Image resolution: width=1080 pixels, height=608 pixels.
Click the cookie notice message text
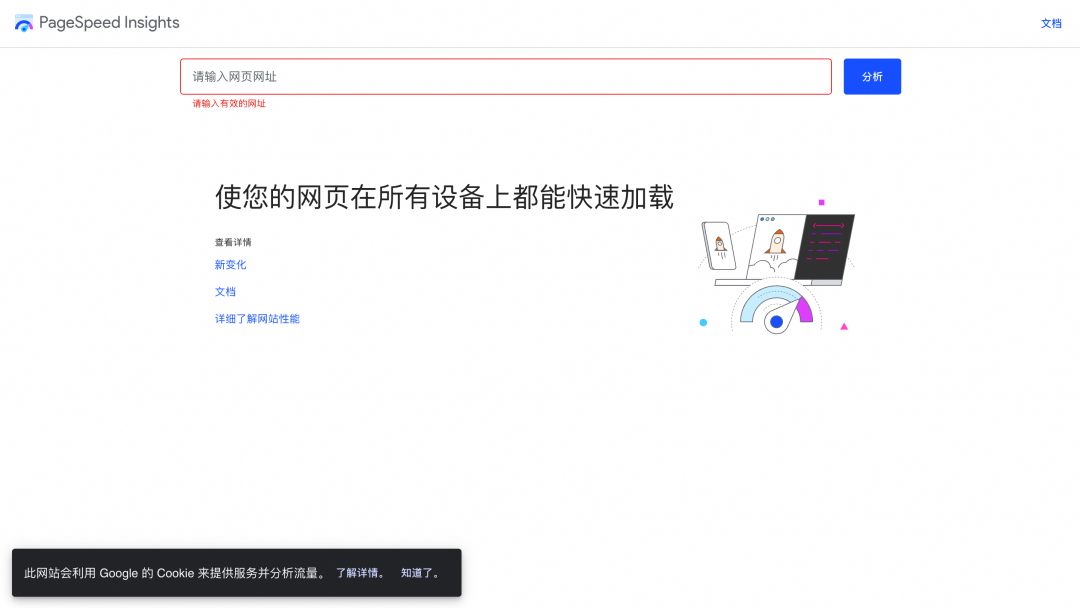coord(176,573)
